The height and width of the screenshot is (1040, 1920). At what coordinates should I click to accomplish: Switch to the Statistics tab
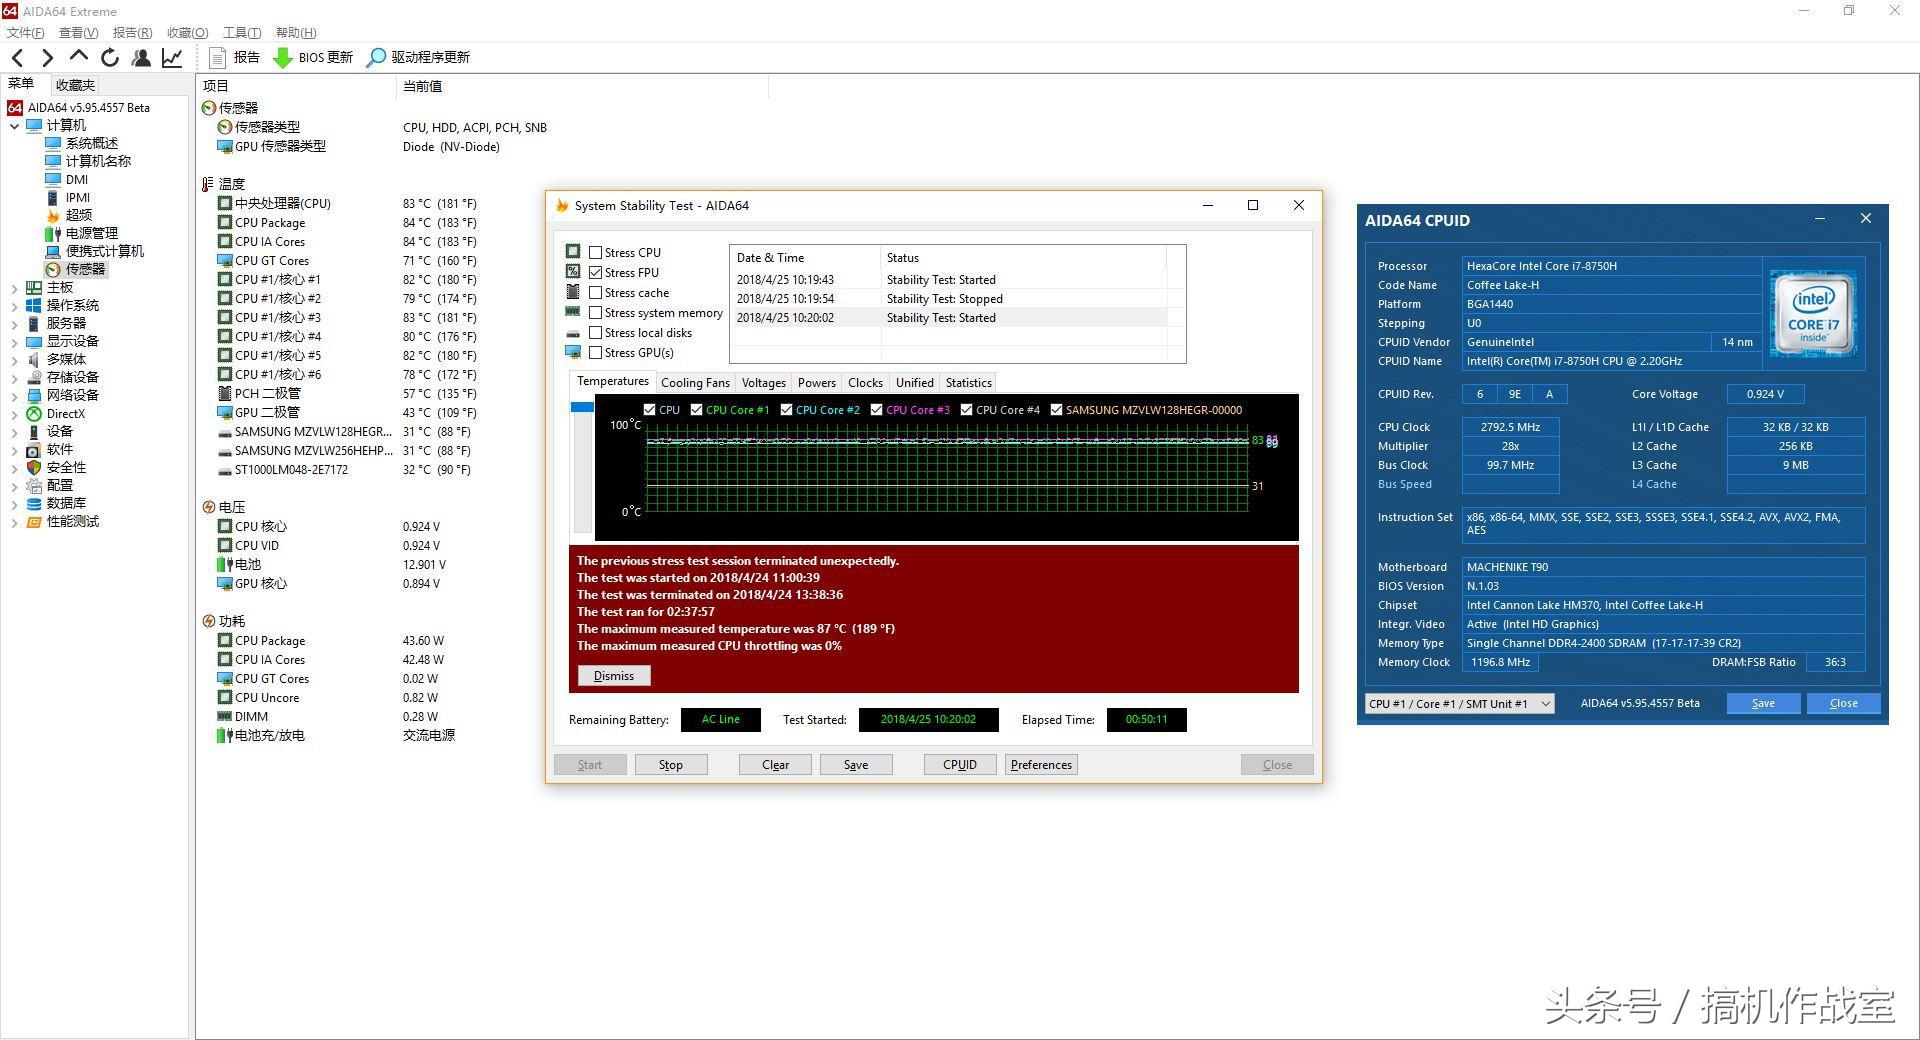tap(969, 383)
